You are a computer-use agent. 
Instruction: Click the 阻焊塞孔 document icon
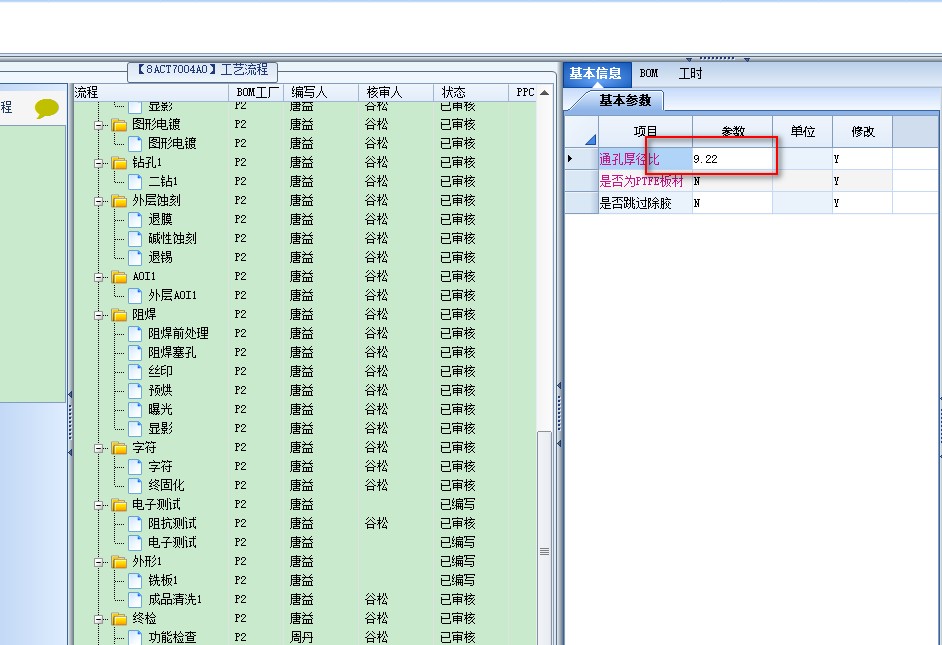pyautogui.click(x=135, y=353)
